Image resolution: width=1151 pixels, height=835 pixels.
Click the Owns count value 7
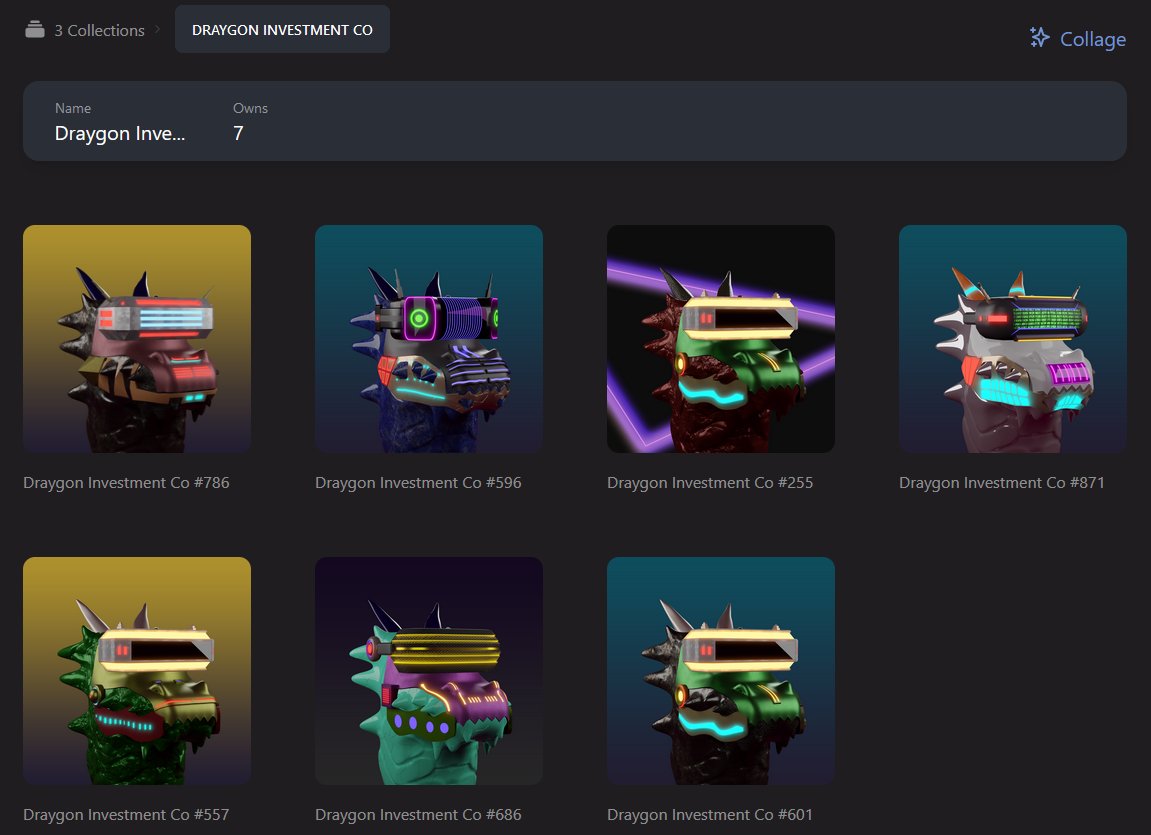click(238, 133)
